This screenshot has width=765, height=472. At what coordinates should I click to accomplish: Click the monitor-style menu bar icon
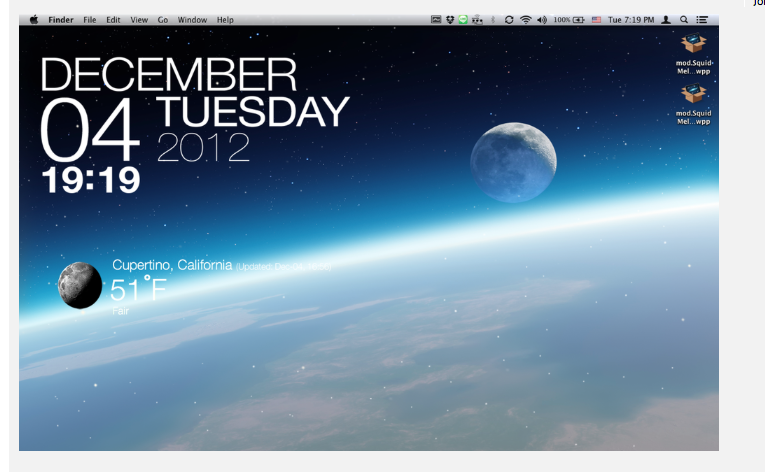436,20
